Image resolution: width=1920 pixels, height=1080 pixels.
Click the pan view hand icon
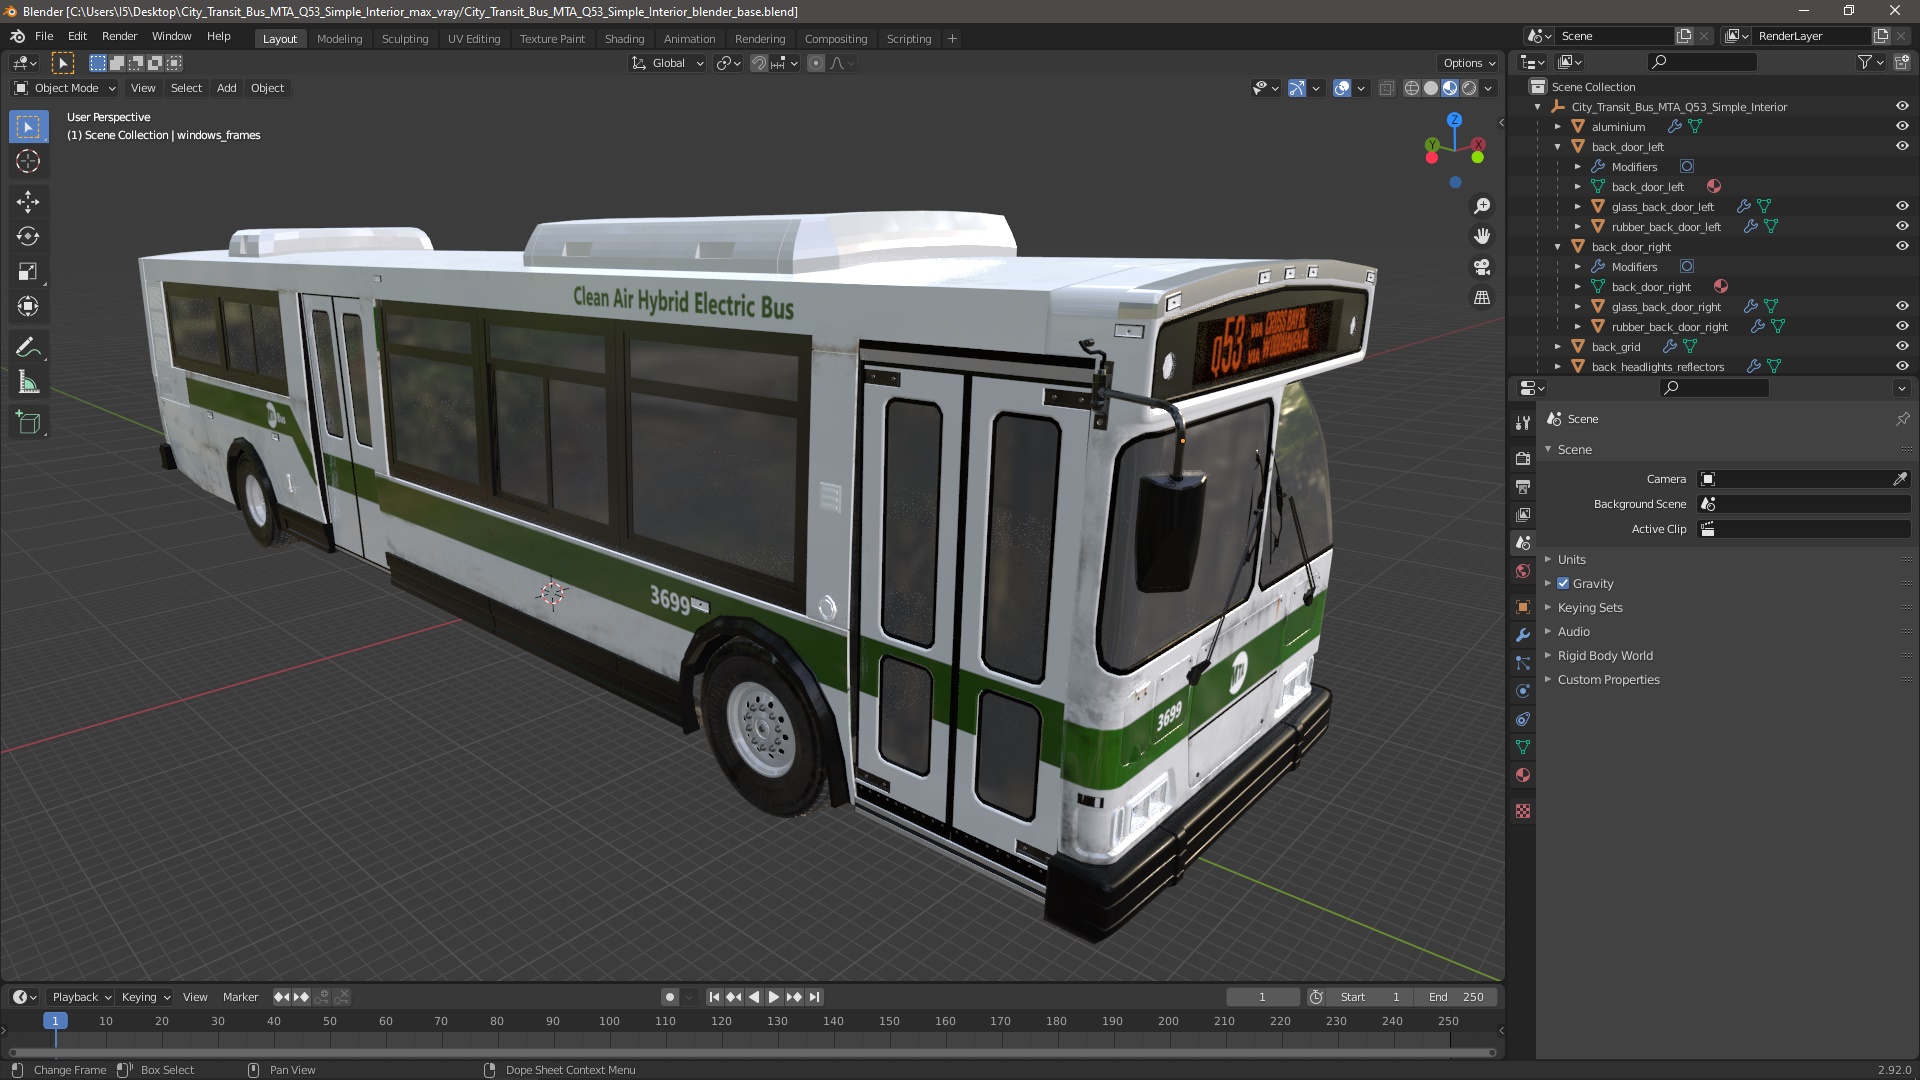[1482, 236]
